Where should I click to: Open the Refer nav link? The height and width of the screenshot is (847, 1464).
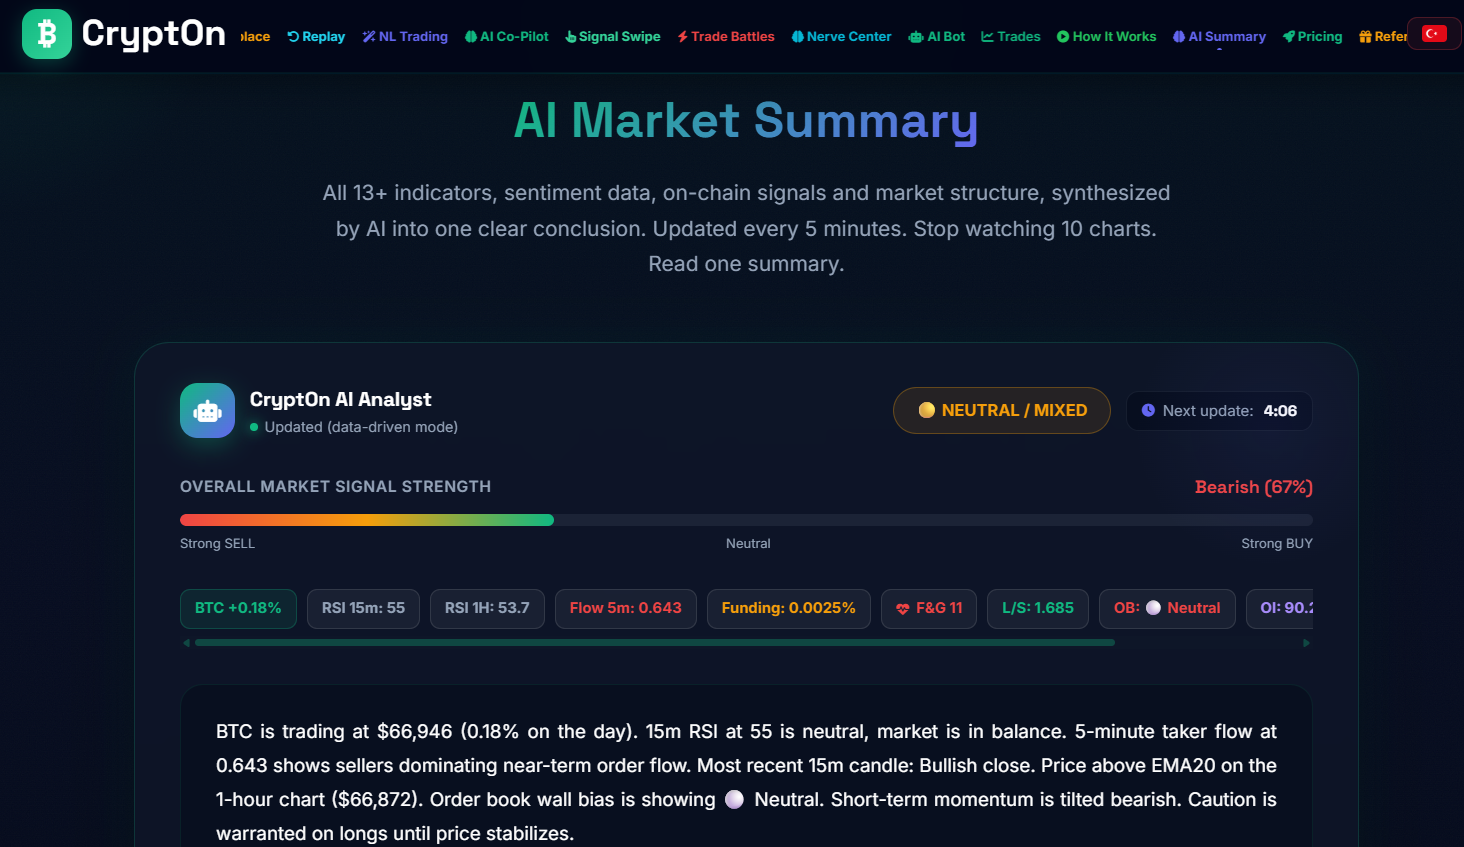tap(1383, 37)
